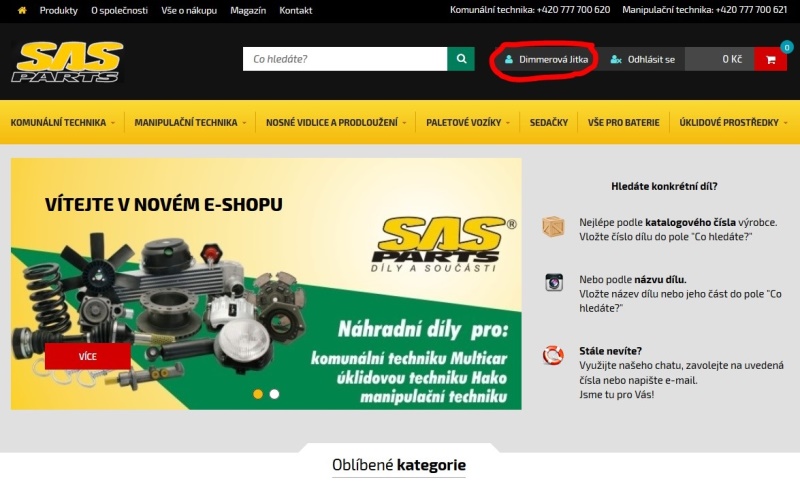Click the user icon beside Dimmerová Jitka

(x=509, y=59)
